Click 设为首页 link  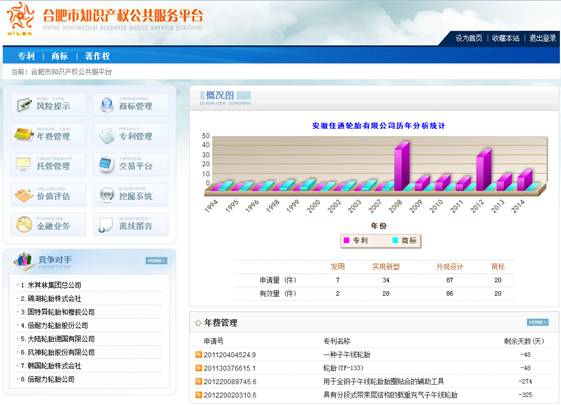[x=469, y=38]
